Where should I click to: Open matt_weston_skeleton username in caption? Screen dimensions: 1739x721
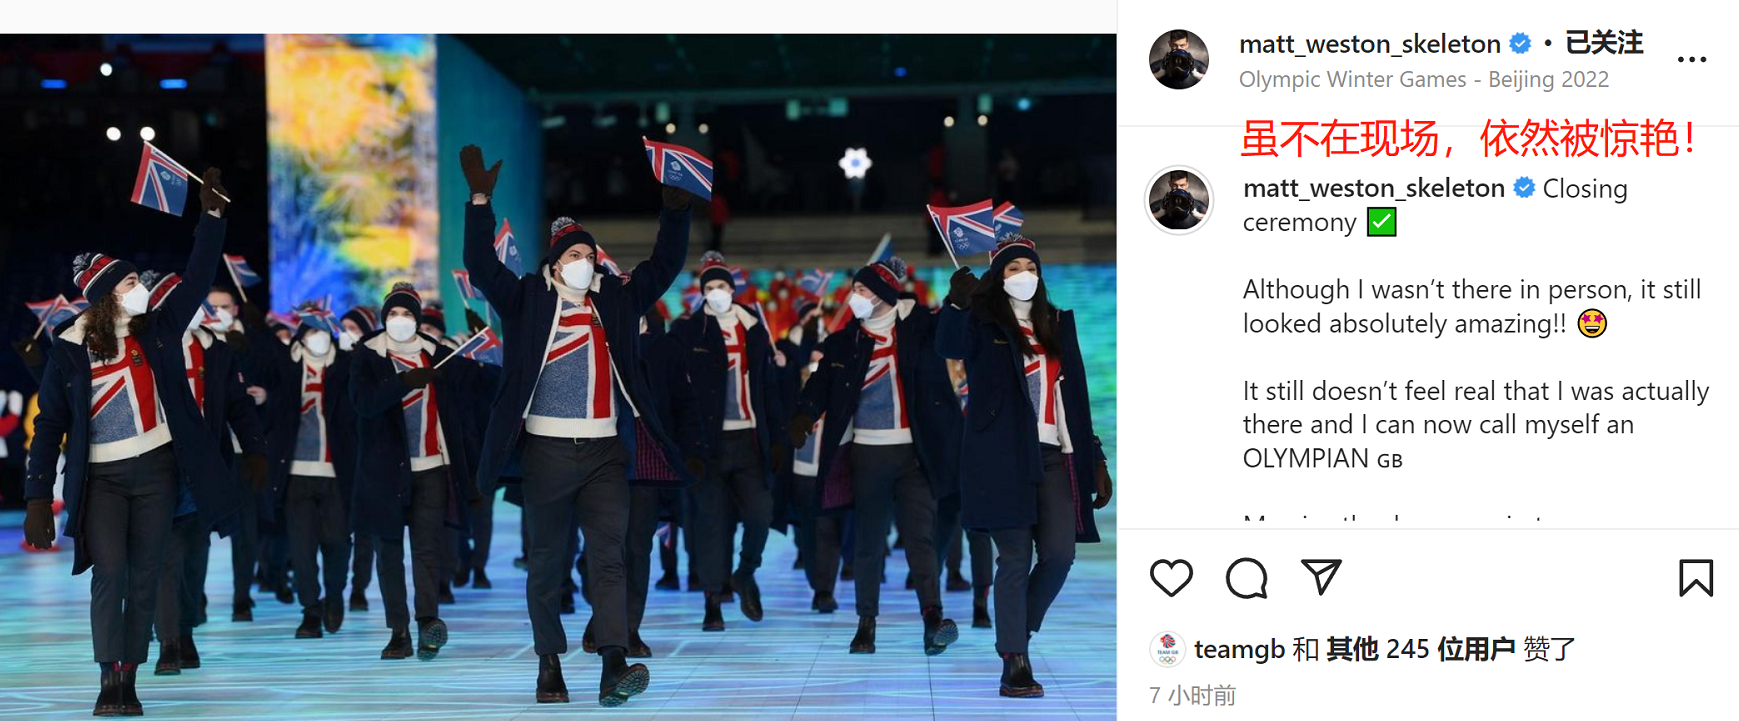[x=1374, y=188]
